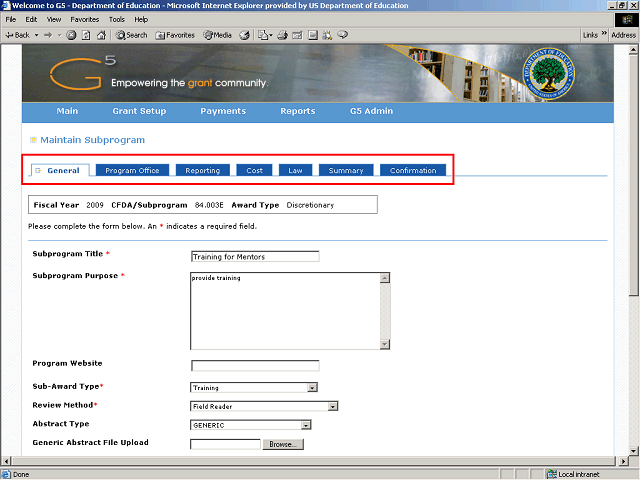
Task: Click the Browse... button
Action: (283, 444)
